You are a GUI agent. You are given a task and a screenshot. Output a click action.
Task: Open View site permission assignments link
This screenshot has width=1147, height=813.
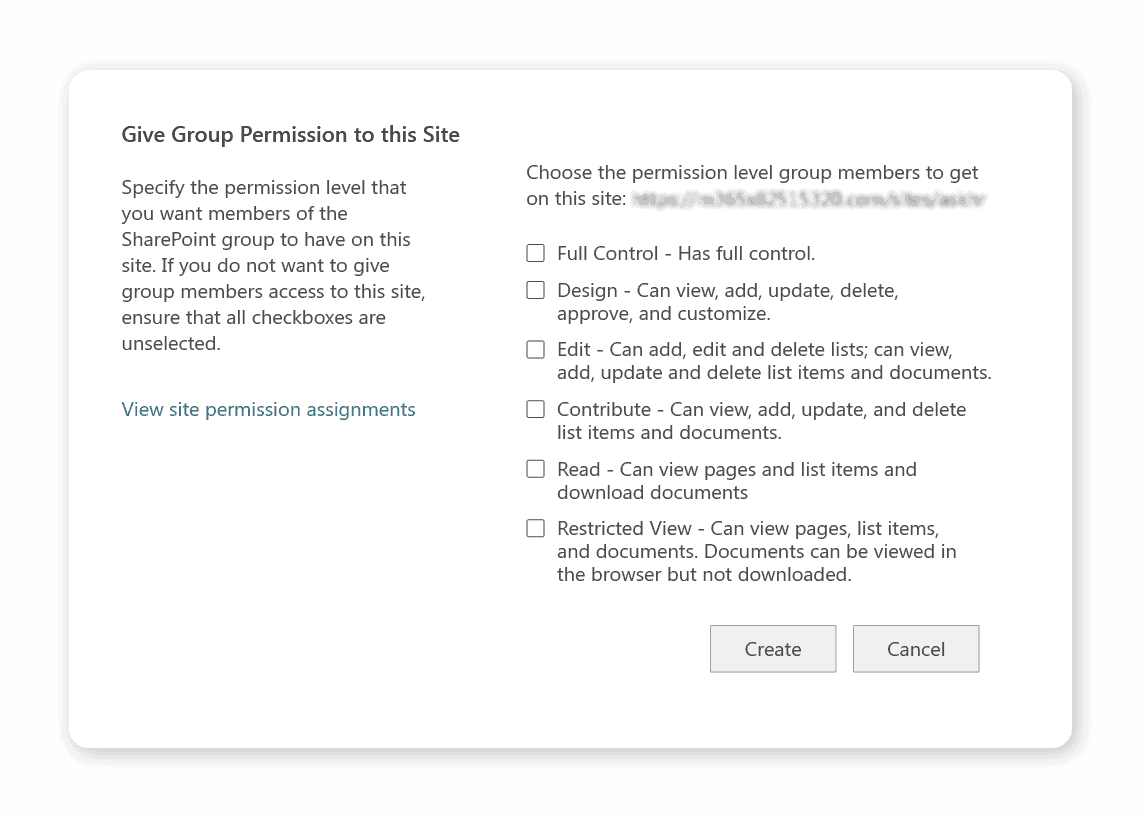click(x=268, y=409)
